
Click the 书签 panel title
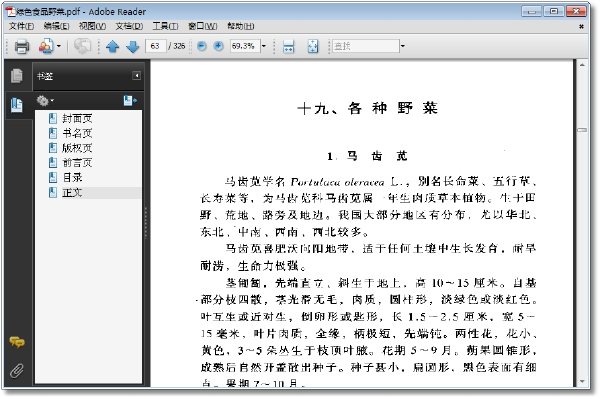coord(45,76)
